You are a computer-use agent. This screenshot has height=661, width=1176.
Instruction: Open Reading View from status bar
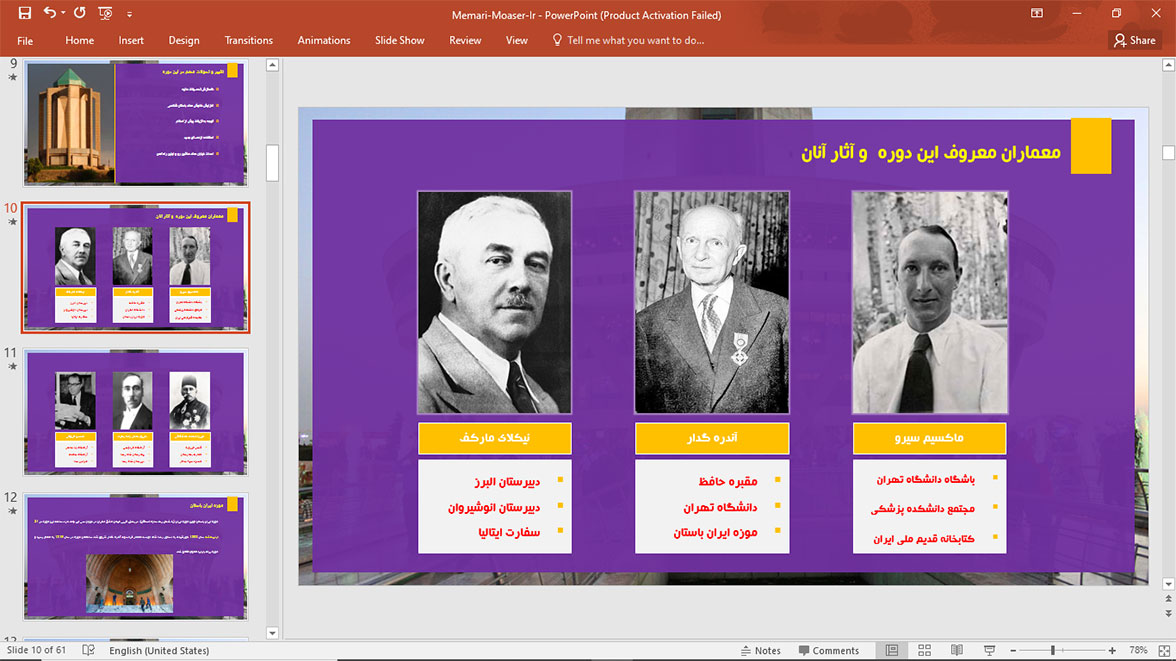[x=957, y=650]
